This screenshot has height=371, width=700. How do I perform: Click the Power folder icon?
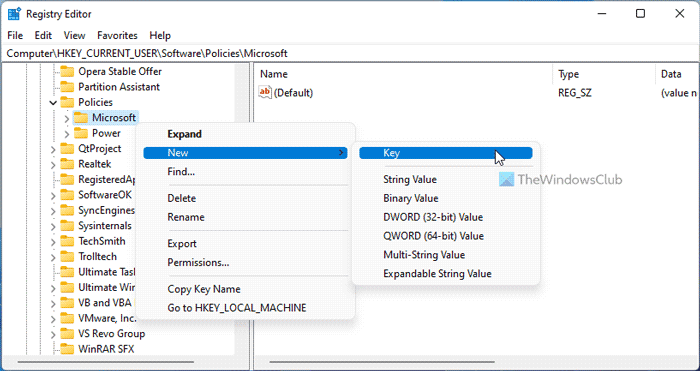(x=81, y=133)
